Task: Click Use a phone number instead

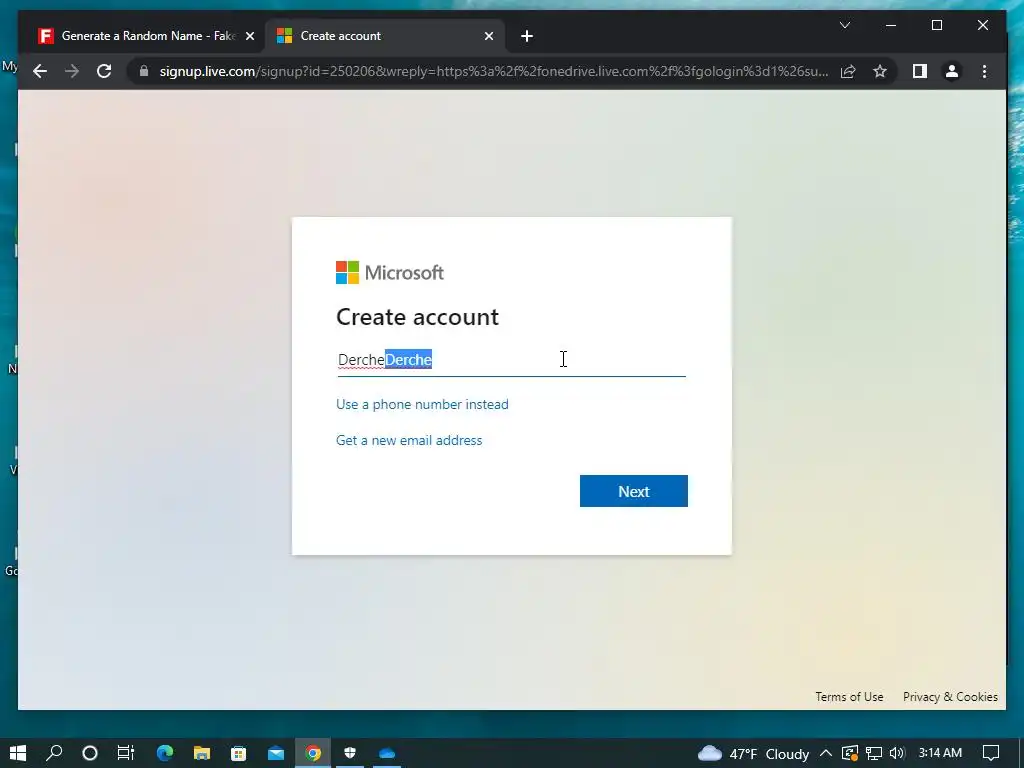Action: (422, 404)
